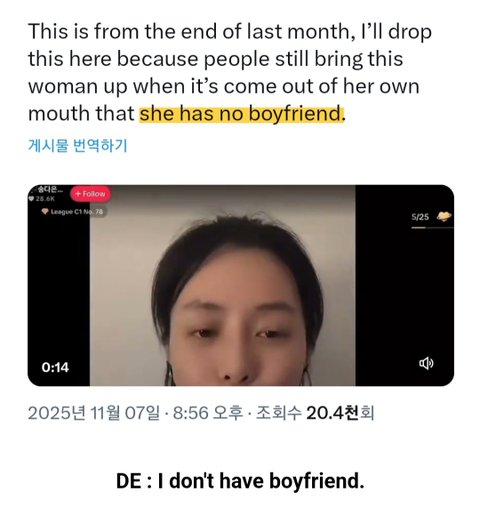Click the 8:56 오후 timestamp
Screen dimensions: 480x524
tap(208, 413)
